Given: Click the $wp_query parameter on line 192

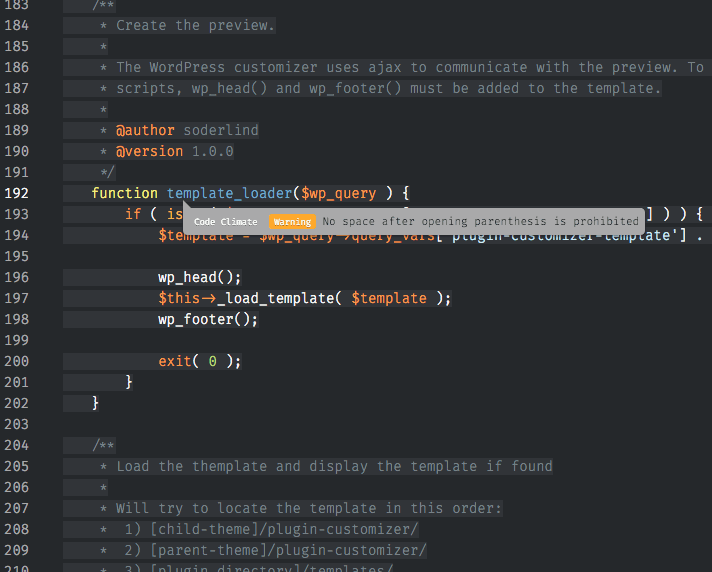Looking at the screenshot, I should (339, 193).
